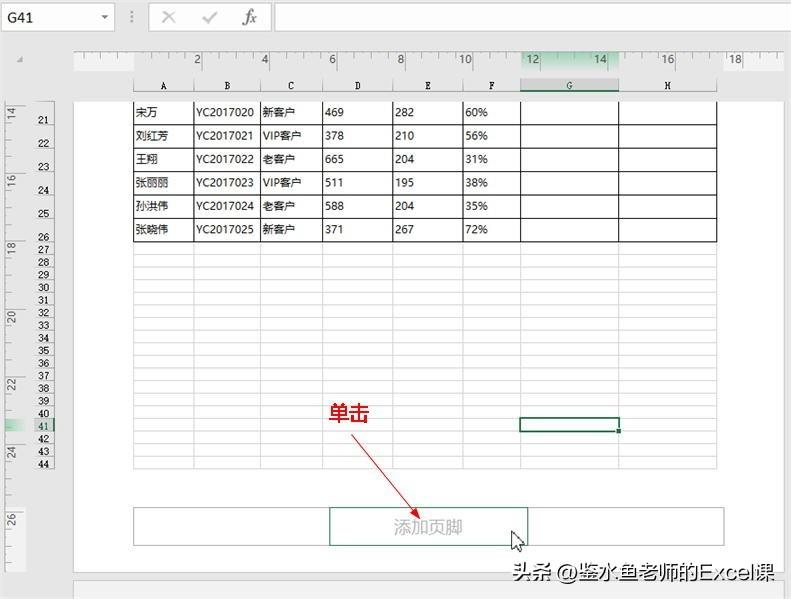
Task: Select column D header
Action: pyautogui.click(x=358, y=85)
